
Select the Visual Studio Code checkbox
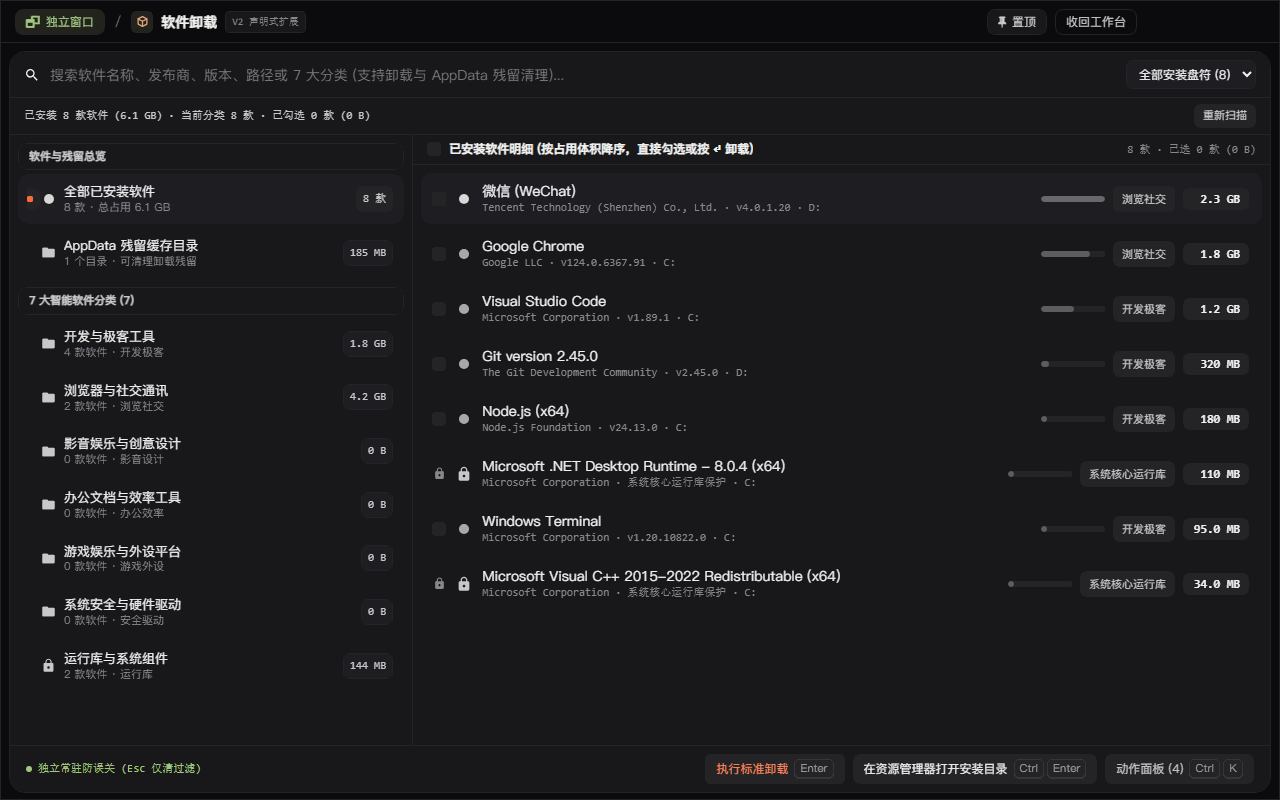pos(439,309)
